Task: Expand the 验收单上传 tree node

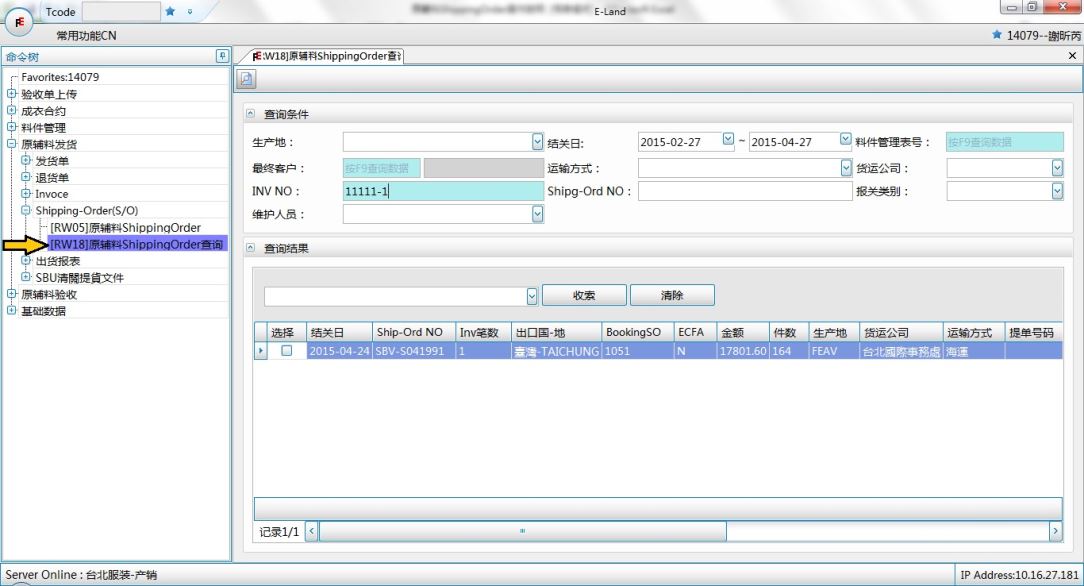Action: pos(12,94)
